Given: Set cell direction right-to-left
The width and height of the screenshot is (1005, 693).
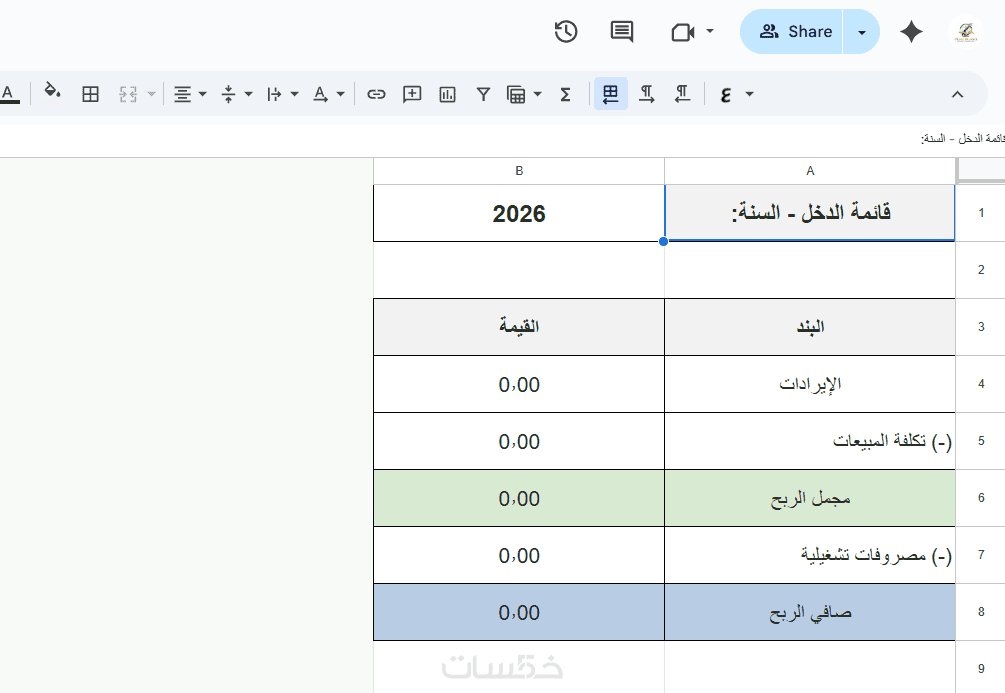Looking at the screenshot, I should click(682, 94).
